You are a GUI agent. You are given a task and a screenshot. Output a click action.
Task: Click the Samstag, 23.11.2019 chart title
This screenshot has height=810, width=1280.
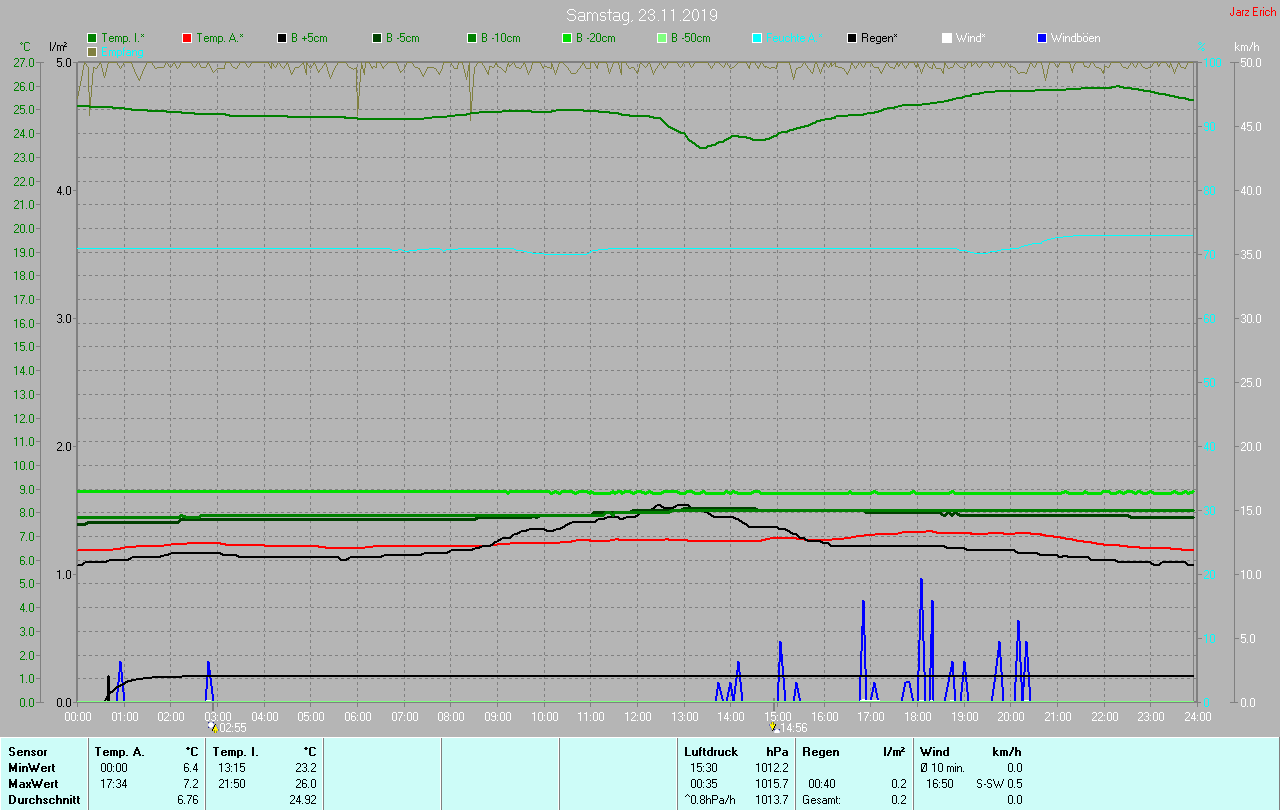pos(641,15)
